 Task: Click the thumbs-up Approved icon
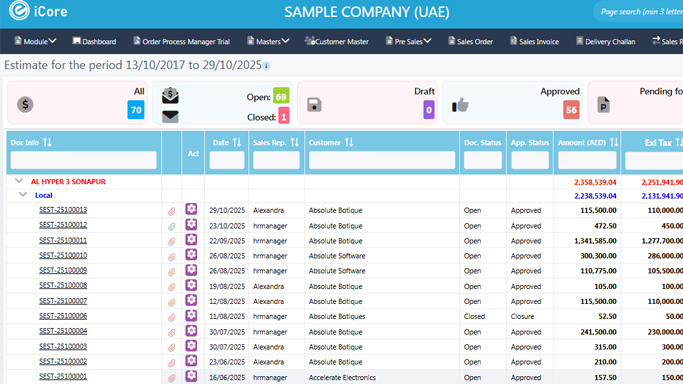click(x=460, y=105)
